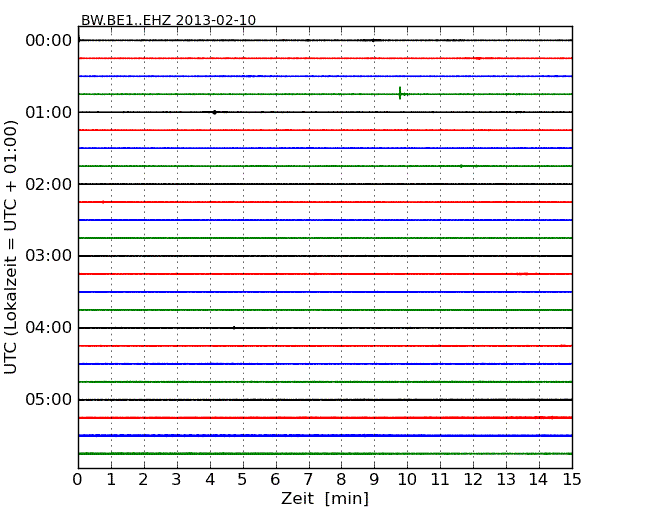
Task: Click the 05:00 time label
Action: click(49, 399)
